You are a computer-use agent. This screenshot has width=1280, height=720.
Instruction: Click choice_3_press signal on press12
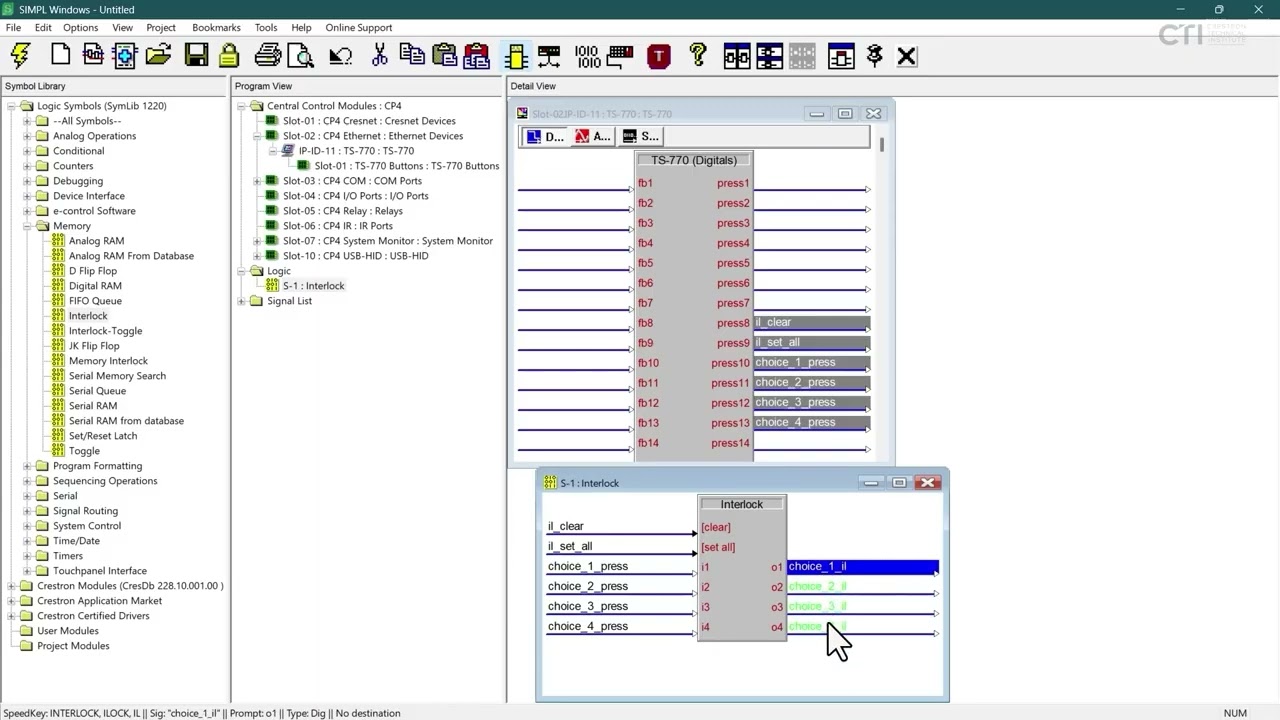pyautogui.click(x=812, y=403)
